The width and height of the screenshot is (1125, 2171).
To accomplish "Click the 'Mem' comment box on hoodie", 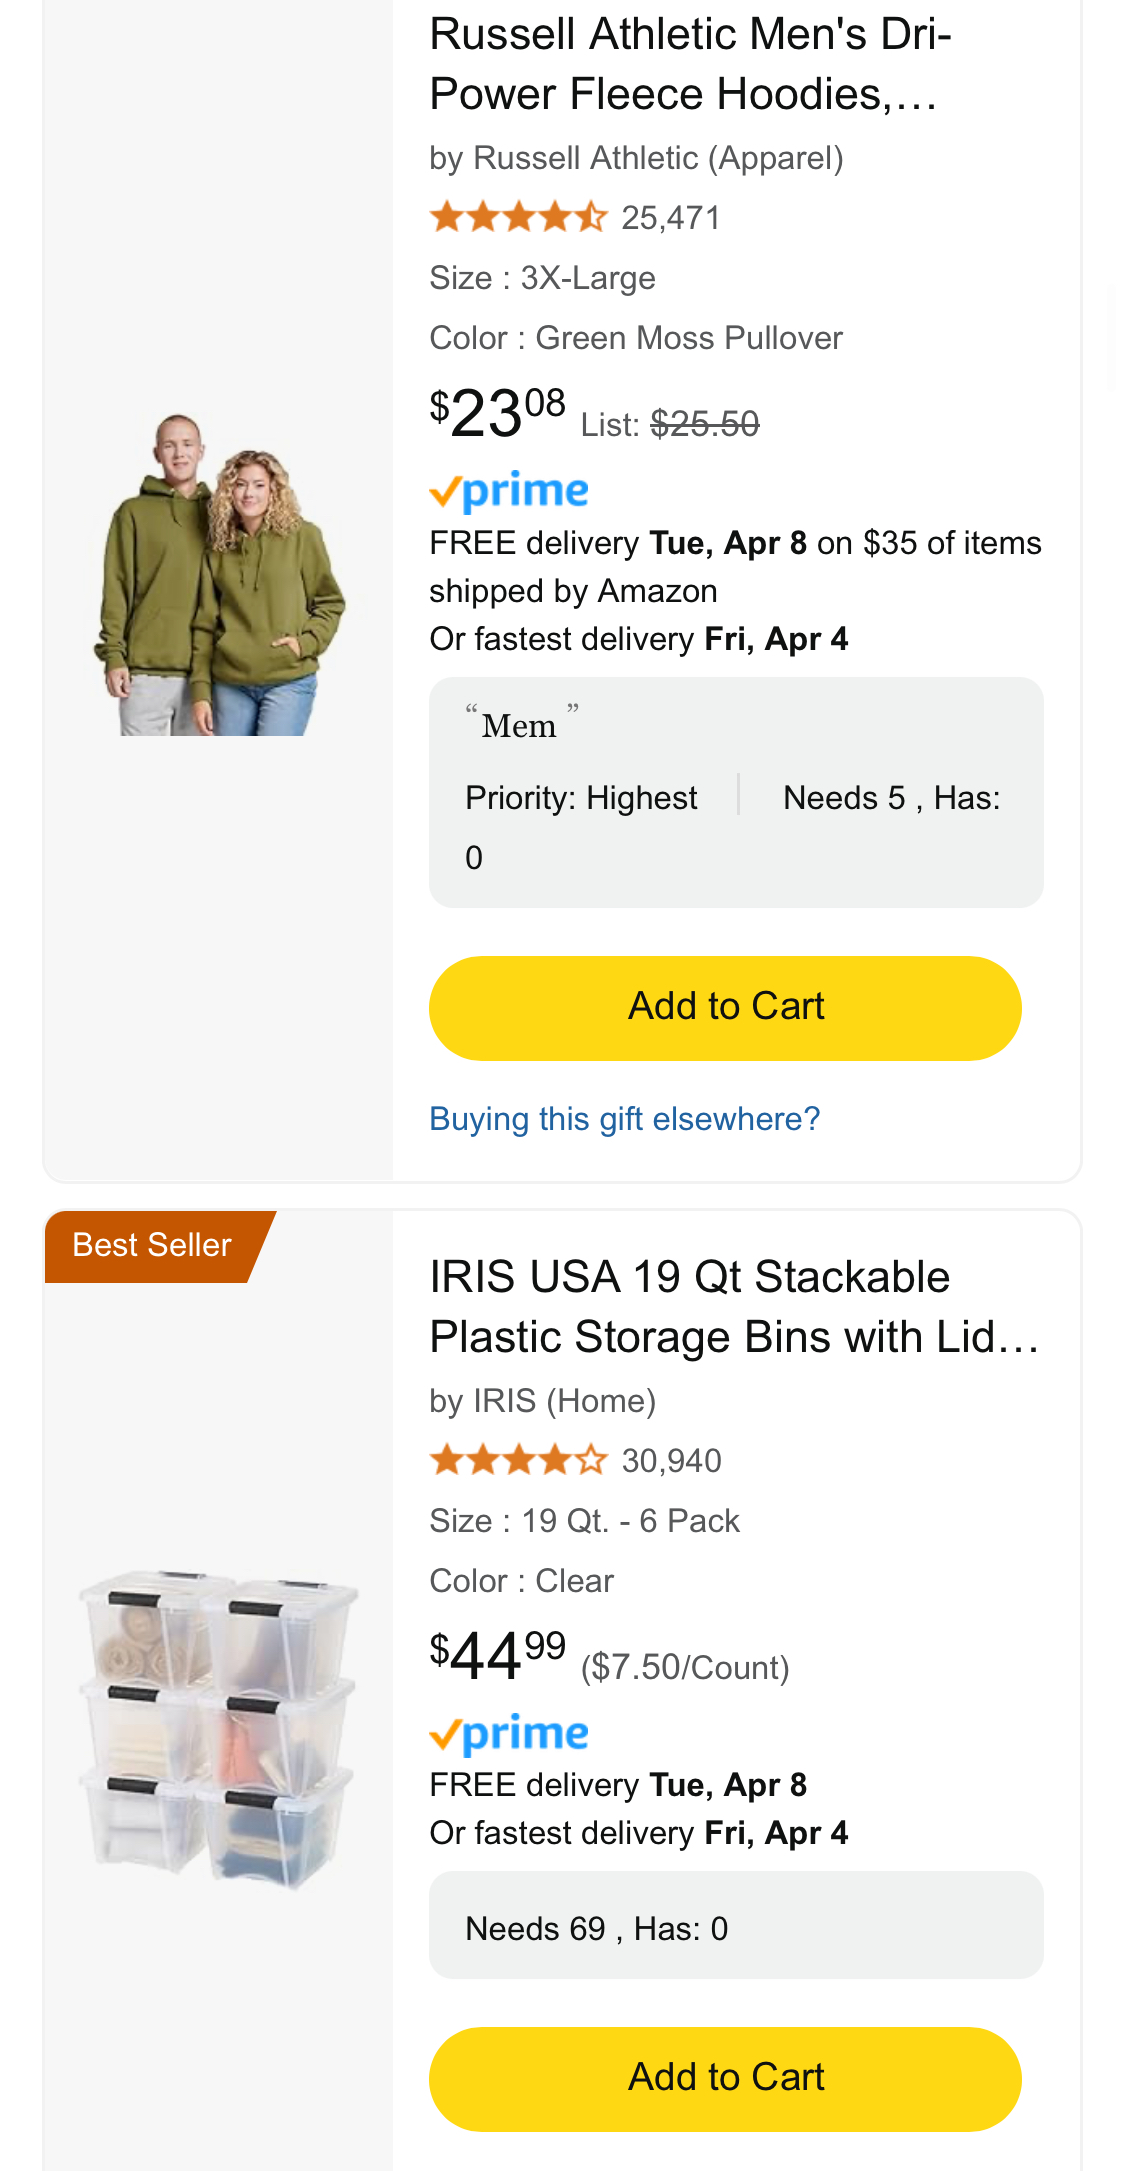I will (736, 793).
